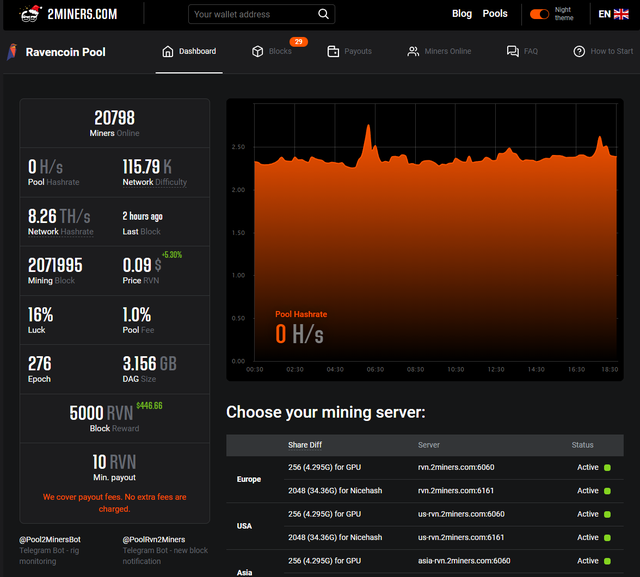Click the 2 hours ago Last Block value

(142, 216)
